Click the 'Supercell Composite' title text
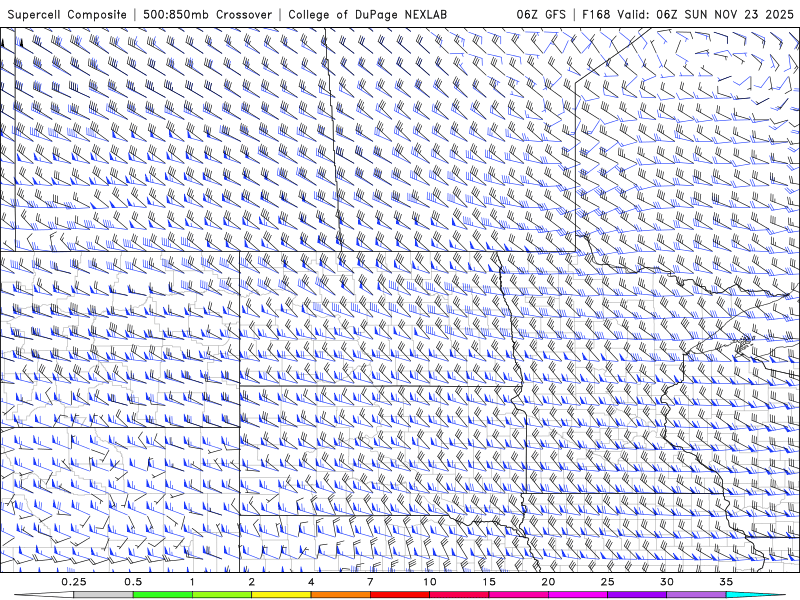Image resolution: width=800 pixels, height=600 pixels. pyautogui.click(x=67, y=14)
